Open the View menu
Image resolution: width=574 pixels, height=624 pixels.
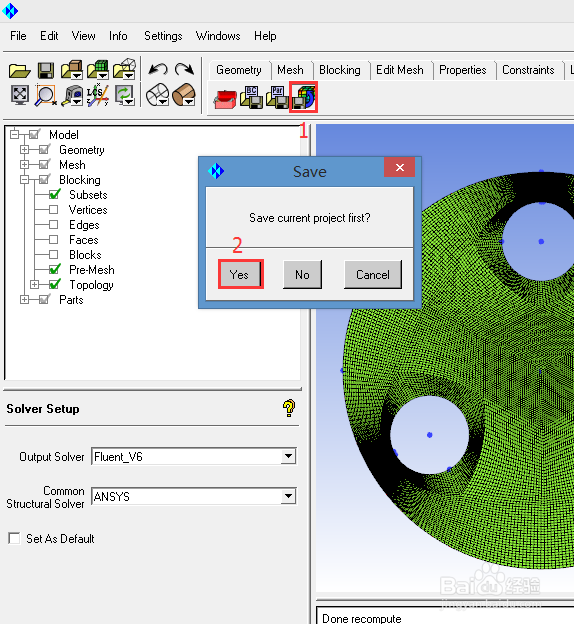(x=83, y=36)
